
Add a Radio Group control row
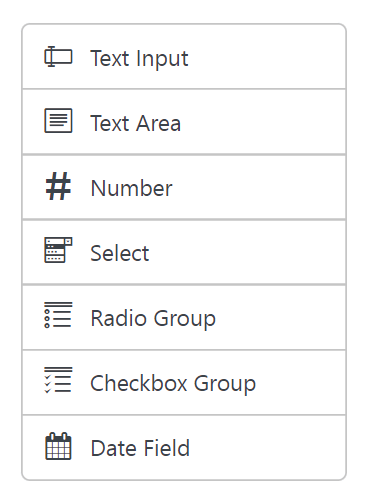pos(184,317)
